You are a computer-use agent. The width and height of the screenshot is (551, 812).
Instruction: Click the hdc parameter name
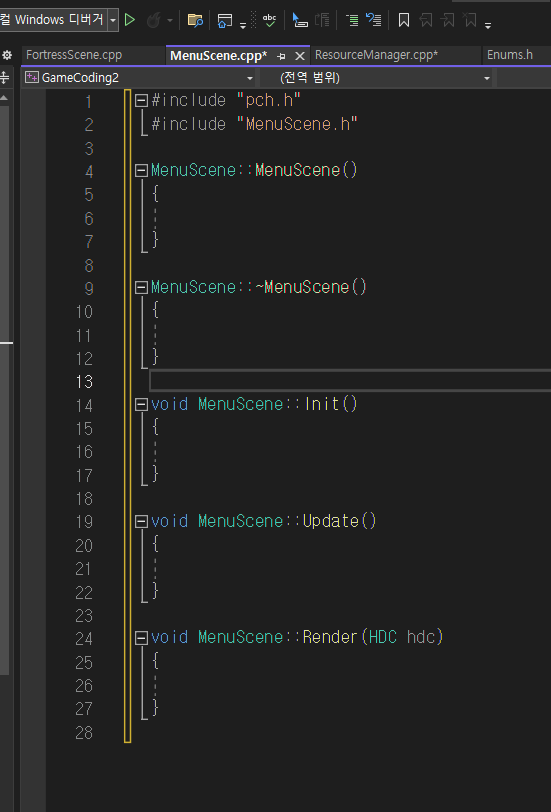coord(420,637)
